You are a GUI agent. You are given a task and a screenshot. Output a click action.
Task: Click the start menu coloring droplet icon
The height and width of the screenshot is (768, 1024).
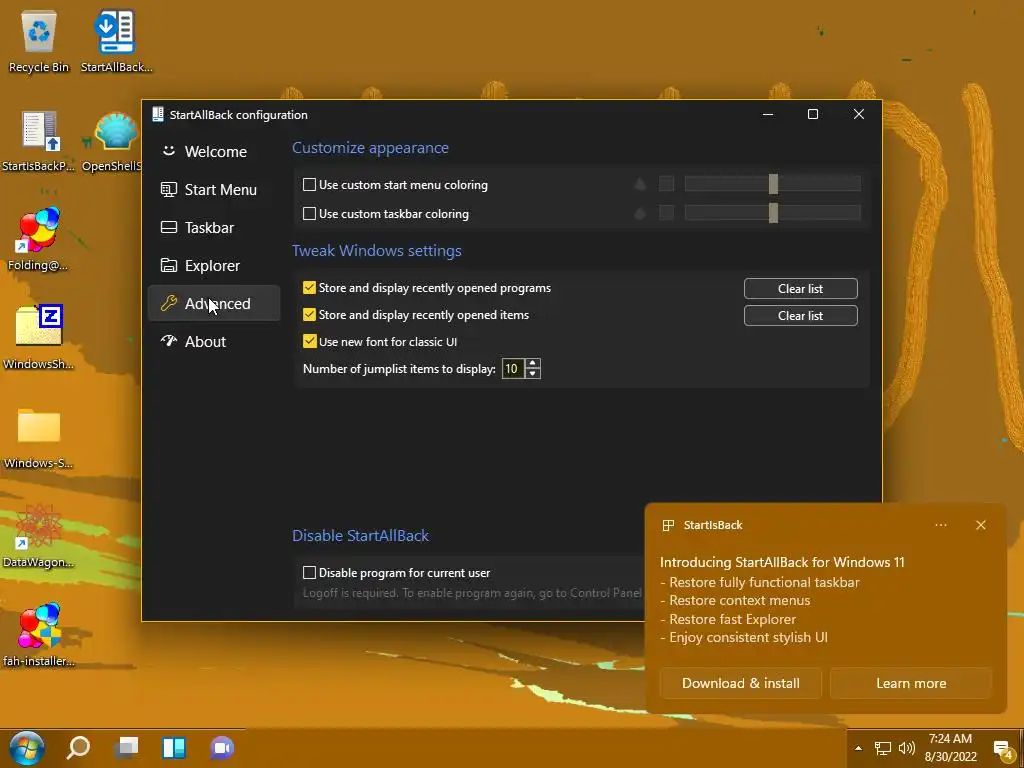pyautogui.click(x=640, y=184)
